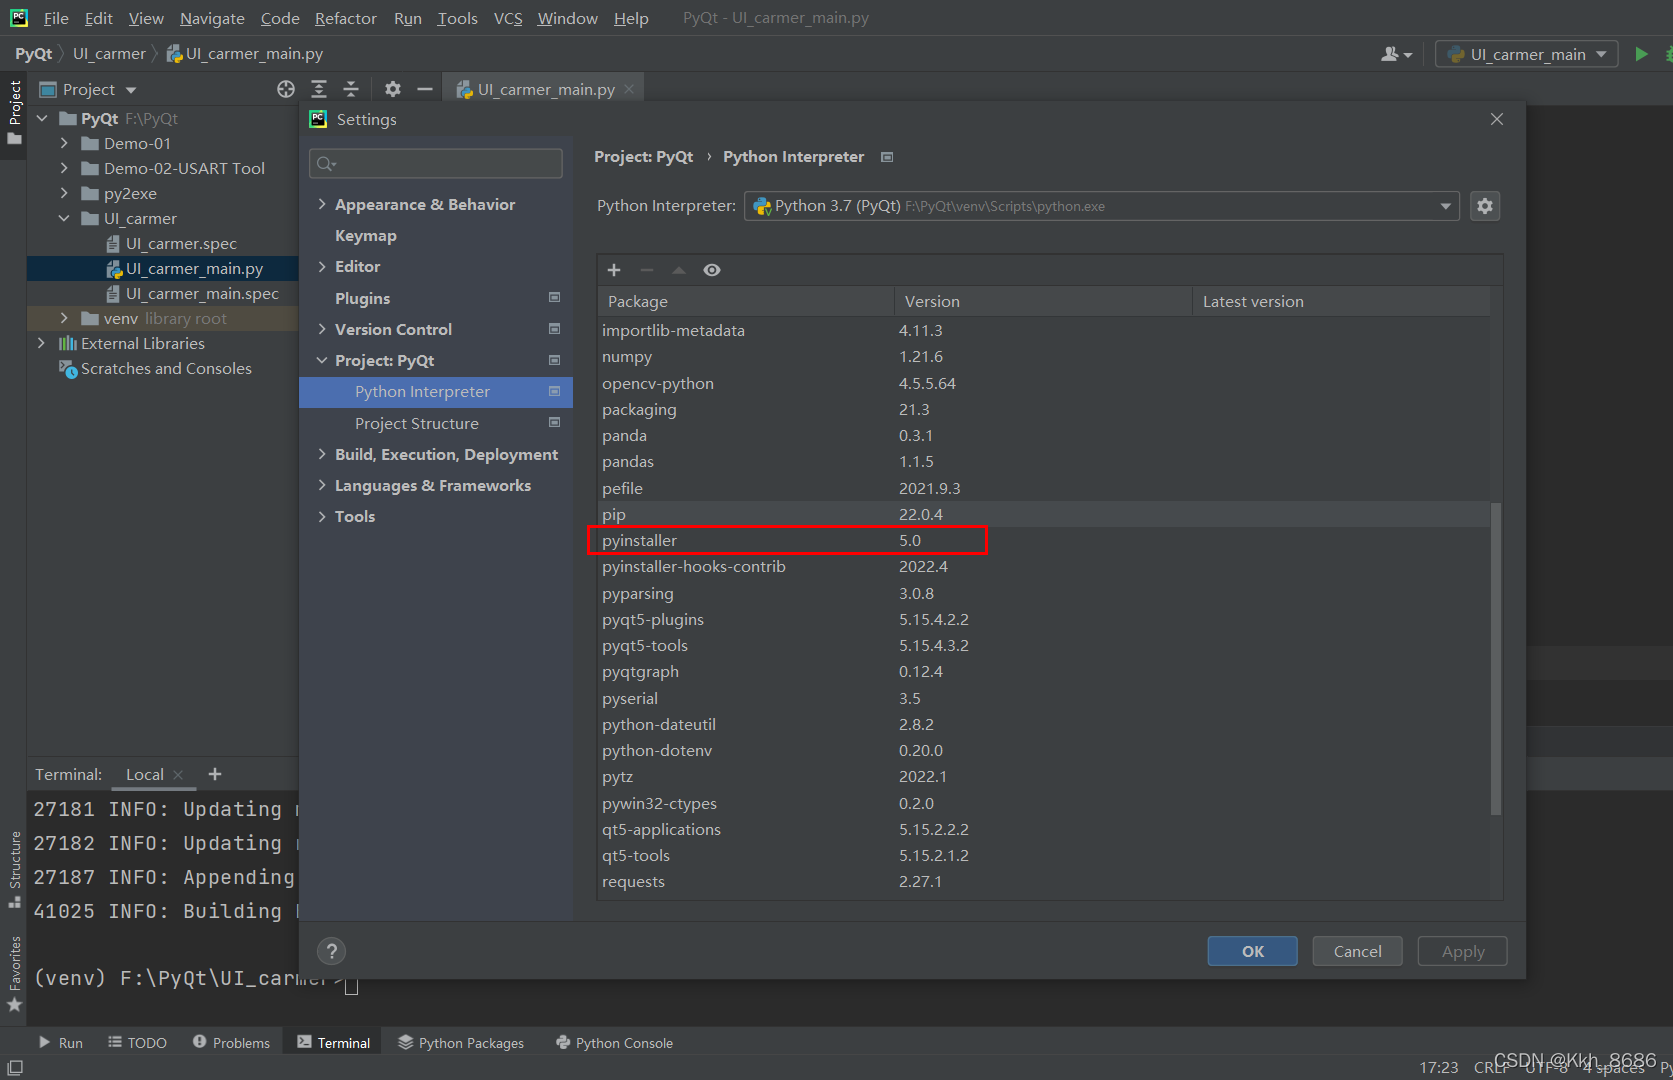Select the pyinstaller package row
This screenshot has height=1080, width=1673.
(x=1043, y=540)
